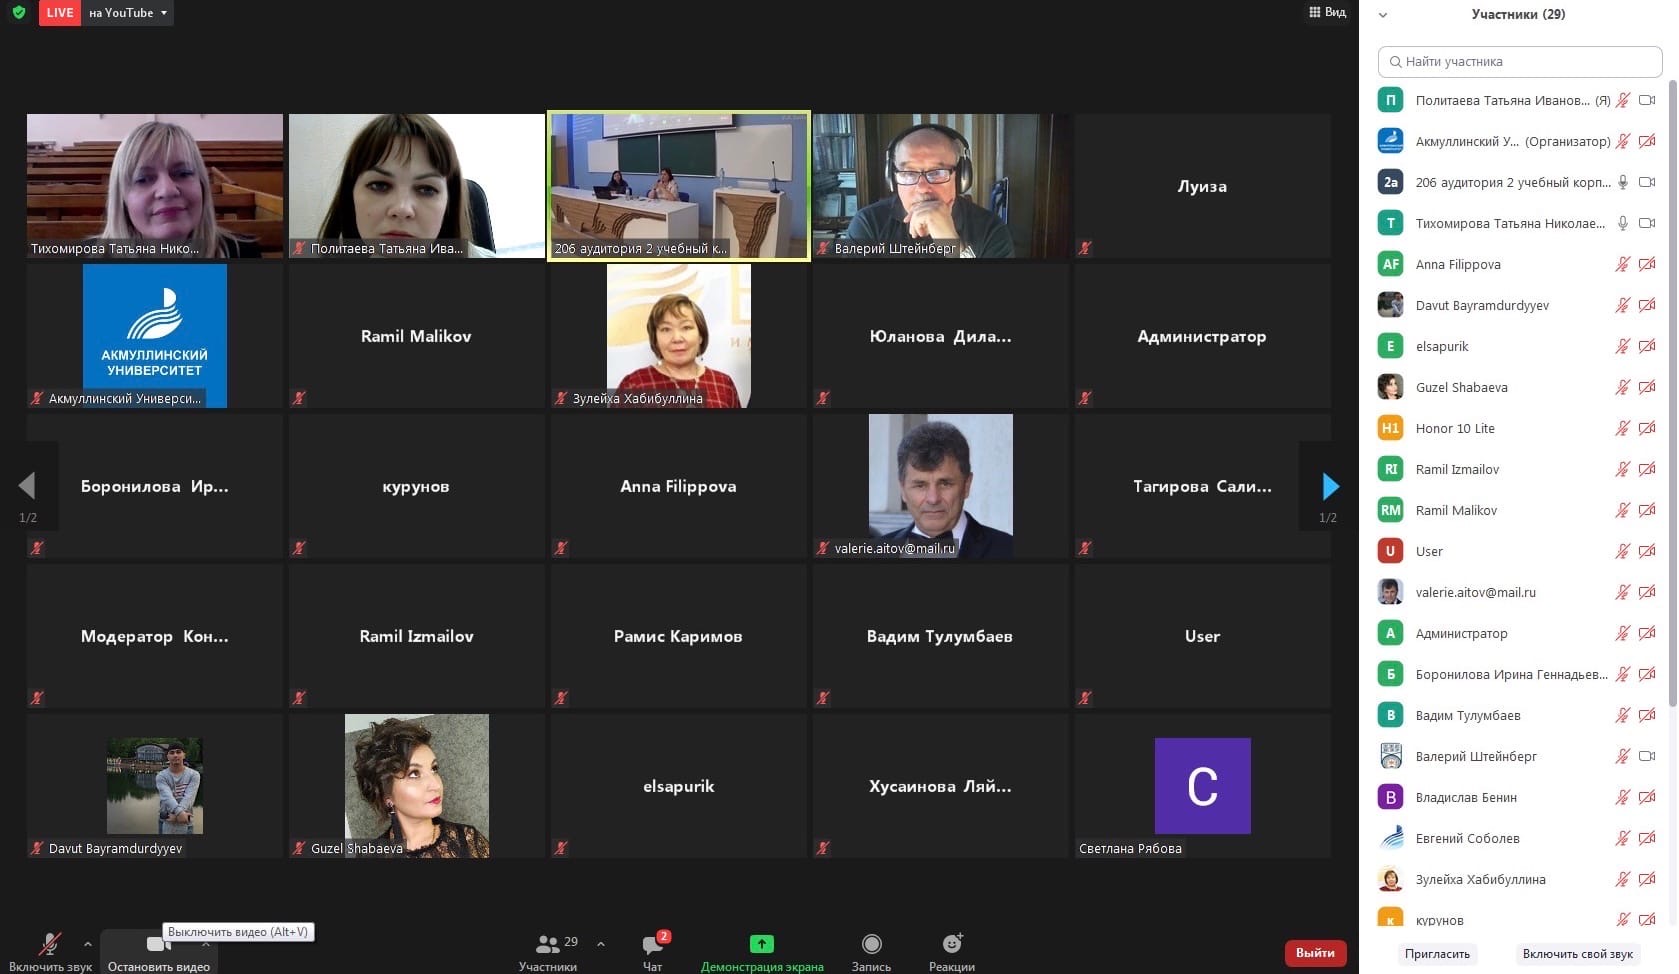Go to previous page of video gallery
The image size is (1679, 974).
[27, 487]
